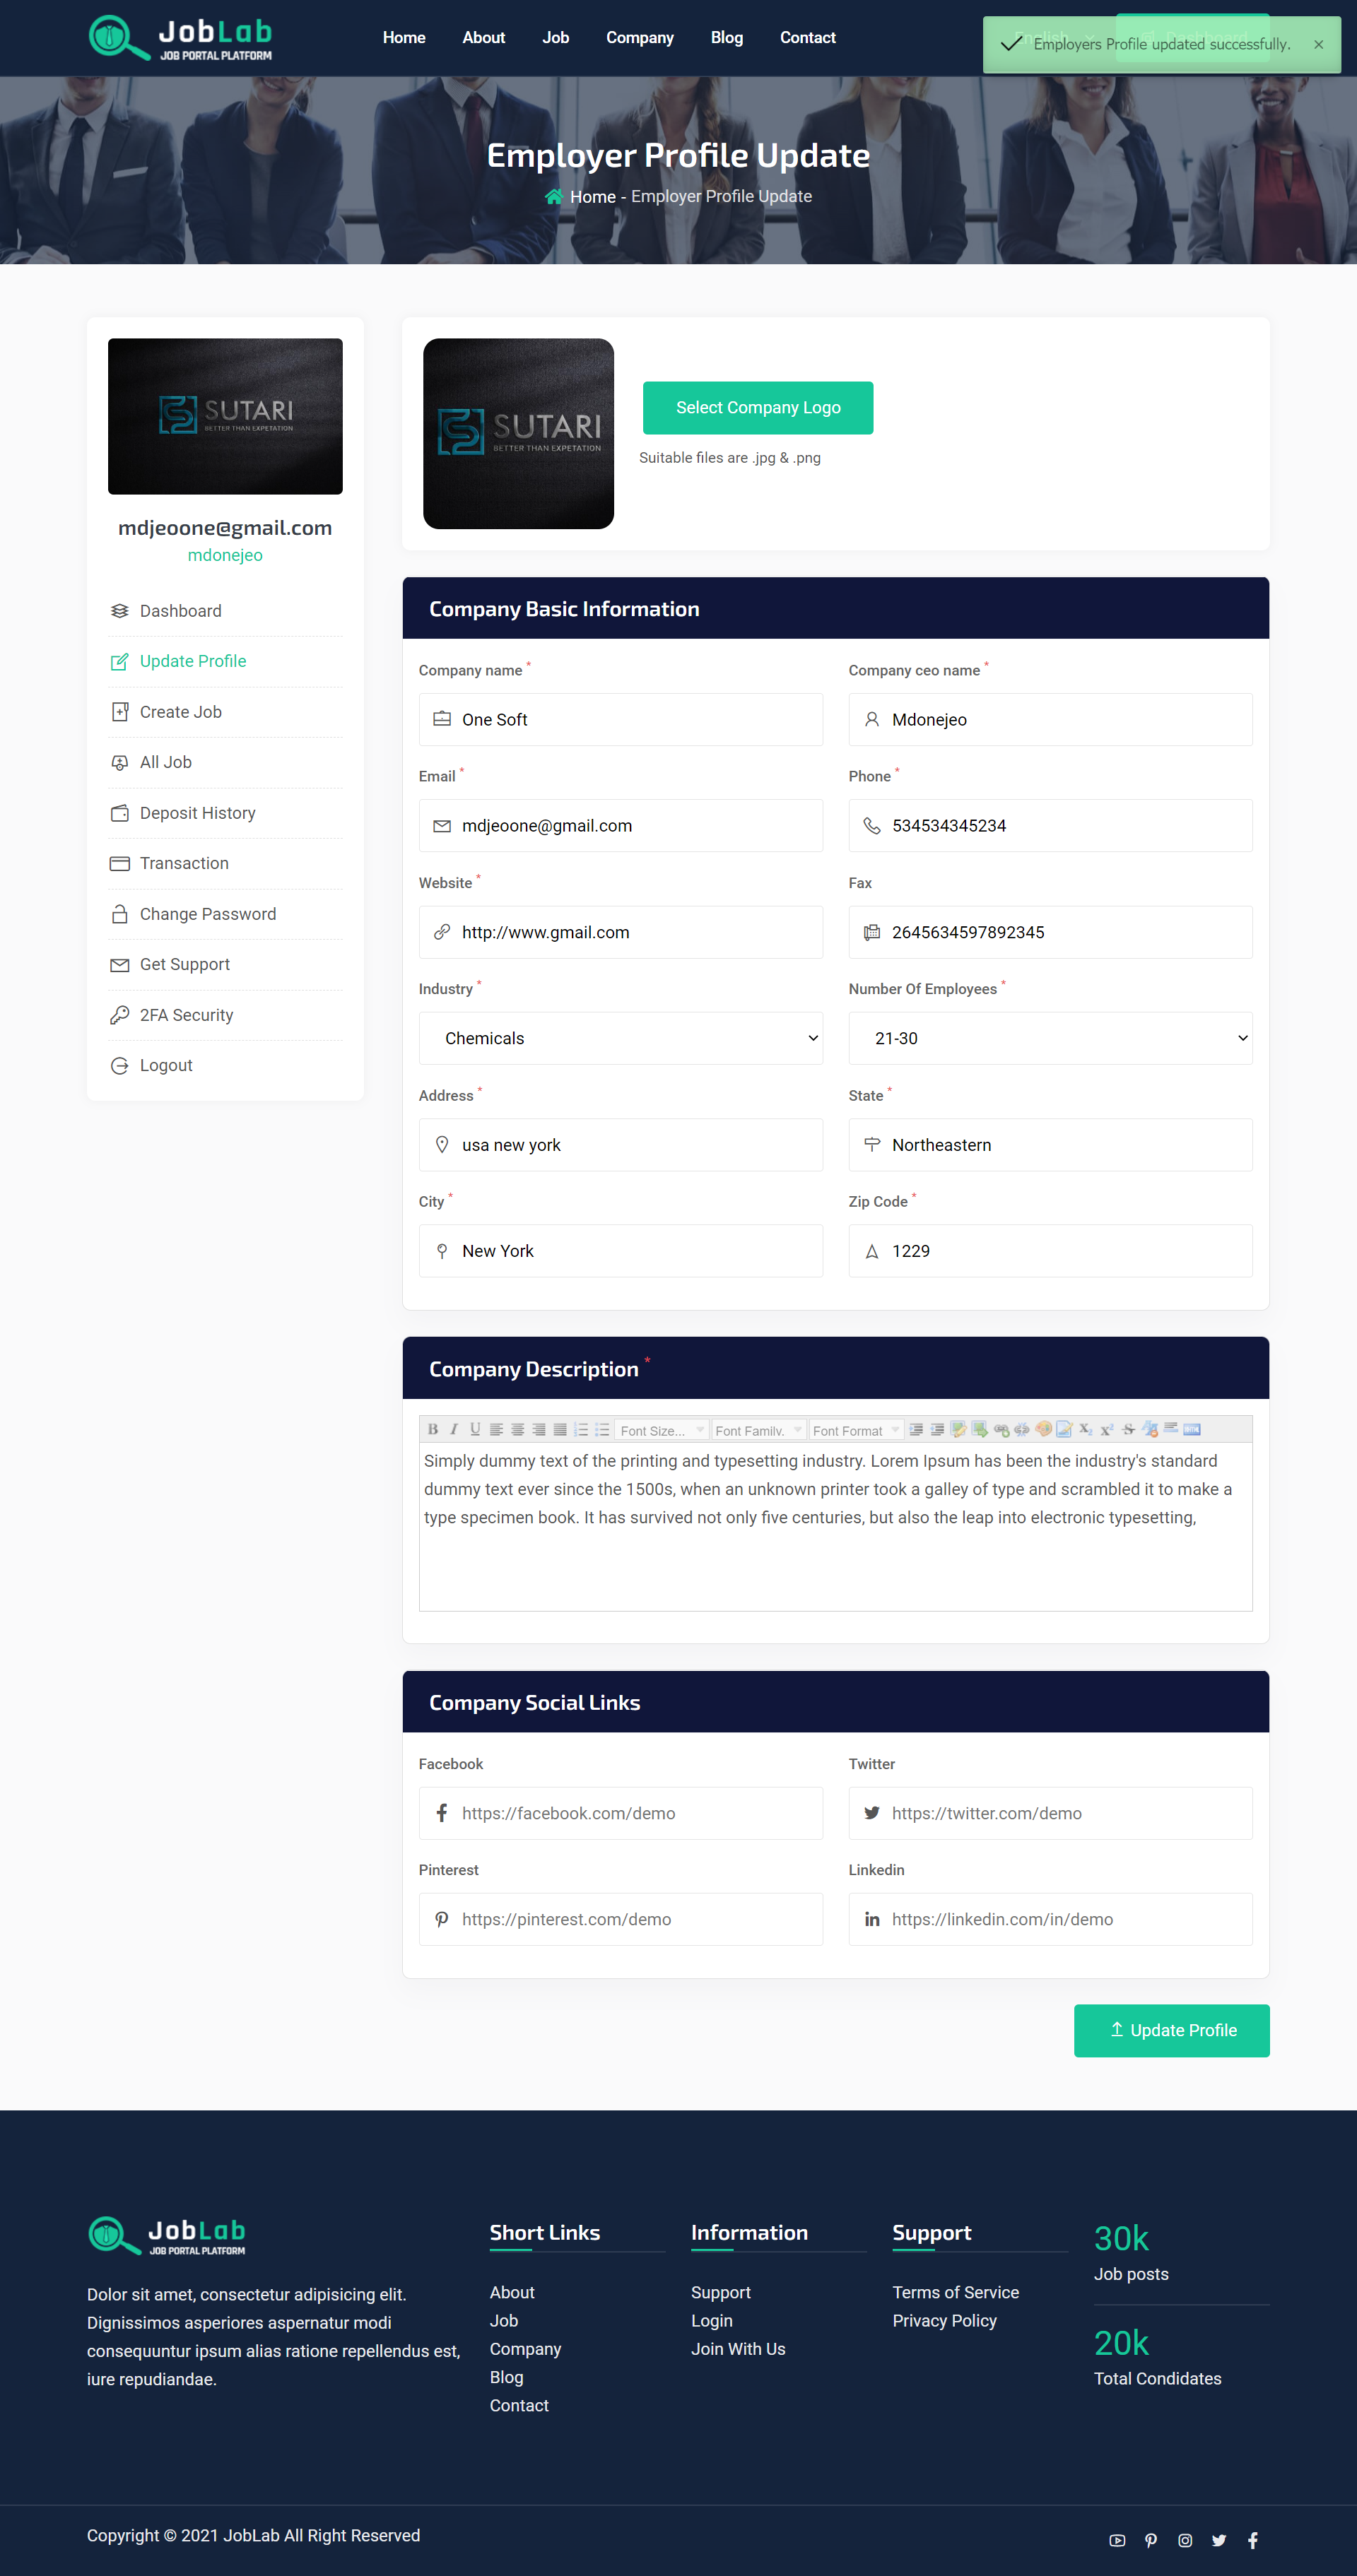Select the subscript icon in the editor
This screenshot has width=1357, height=2576.
pyautogui.click(x=1085, y=1429)
